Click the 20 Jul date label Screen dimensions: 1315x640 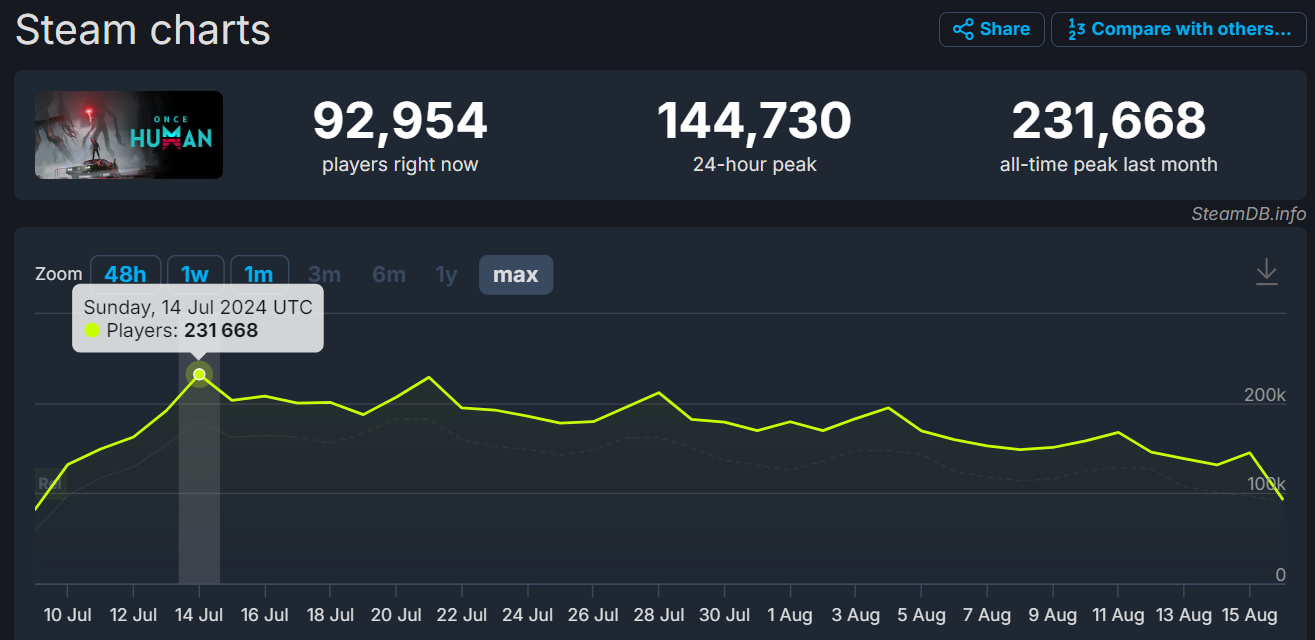395,614
